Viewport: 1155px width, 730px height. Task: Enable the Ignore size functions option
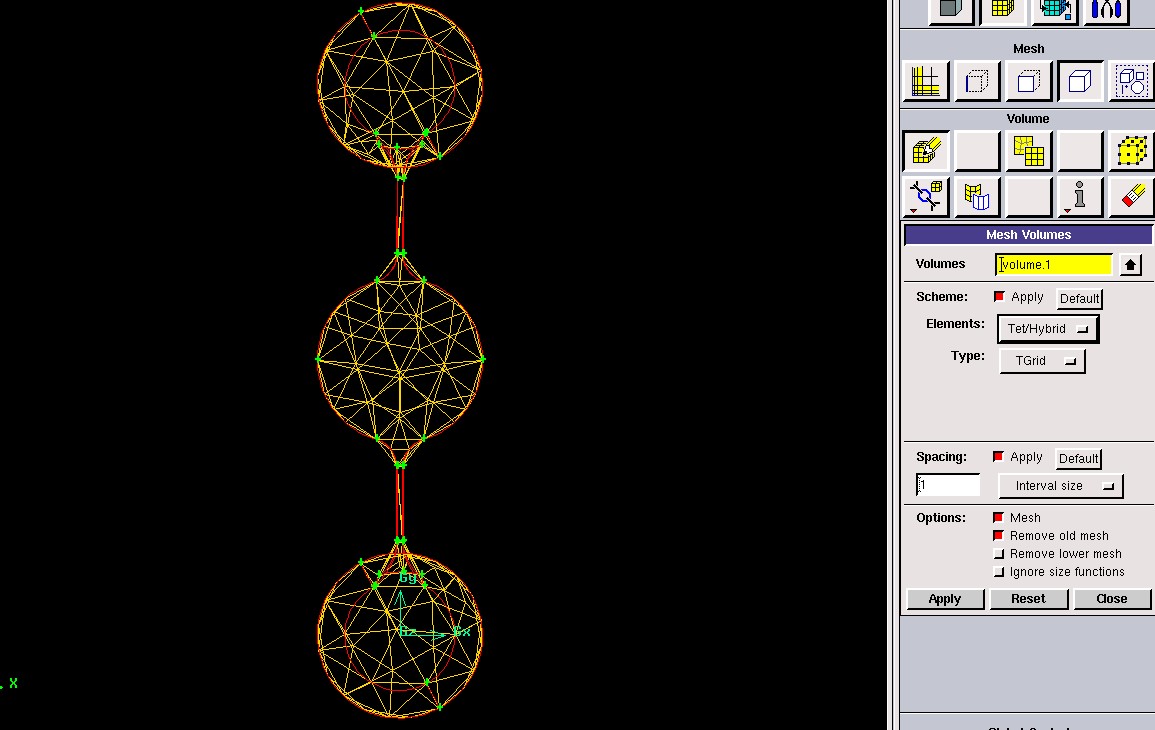point(998,572)
